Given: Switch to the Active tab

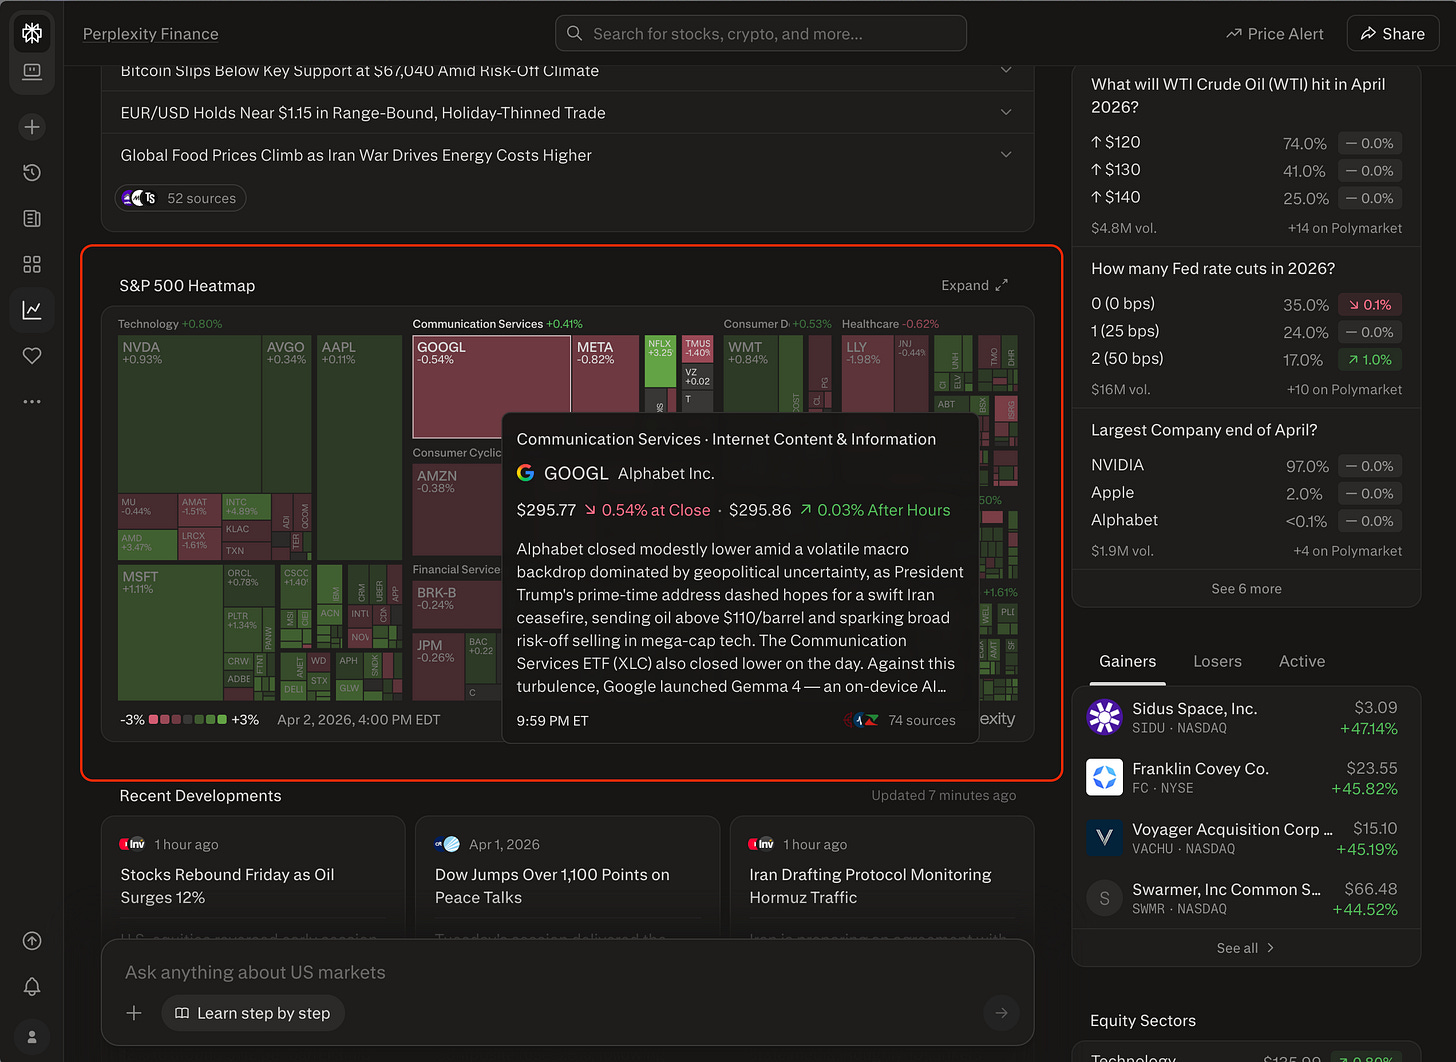Looking at the screenshot, I should 1301,661.
